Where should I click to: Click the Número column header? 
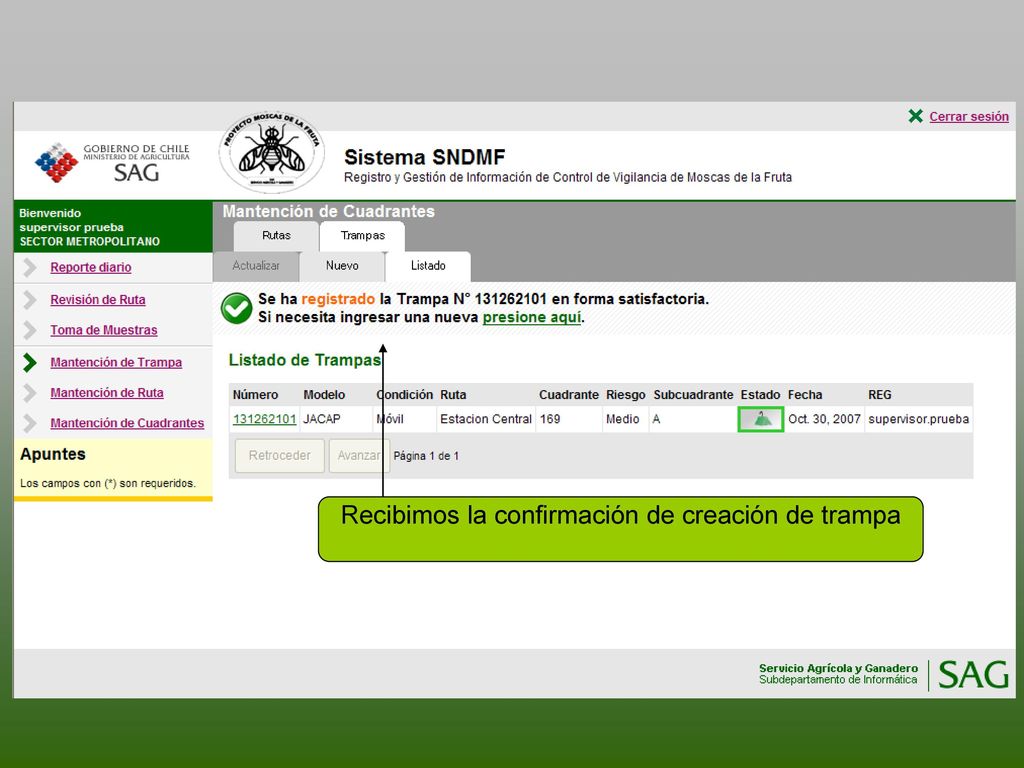pos(255,395)
